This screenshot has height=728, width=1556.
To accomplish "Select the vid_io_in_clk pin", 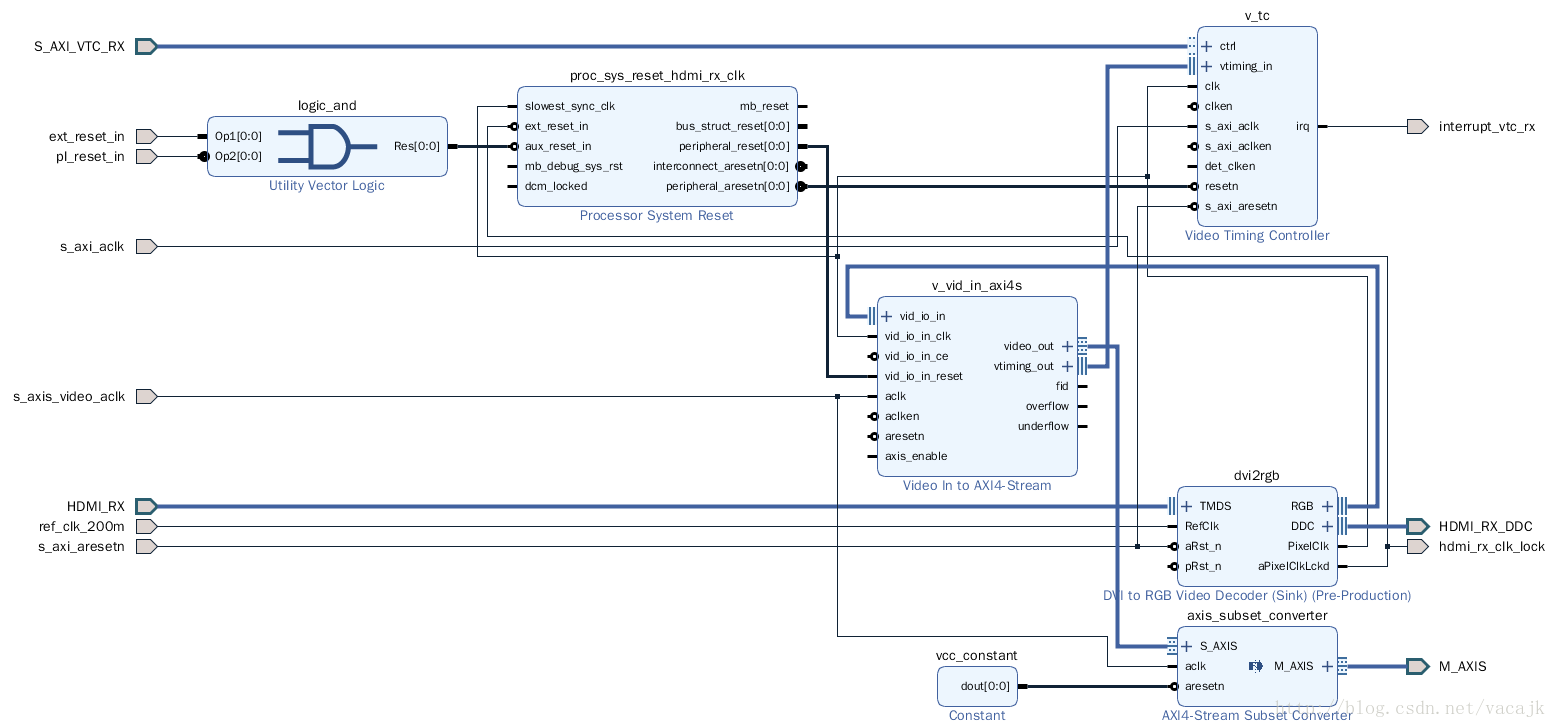I will click(918, 336).
